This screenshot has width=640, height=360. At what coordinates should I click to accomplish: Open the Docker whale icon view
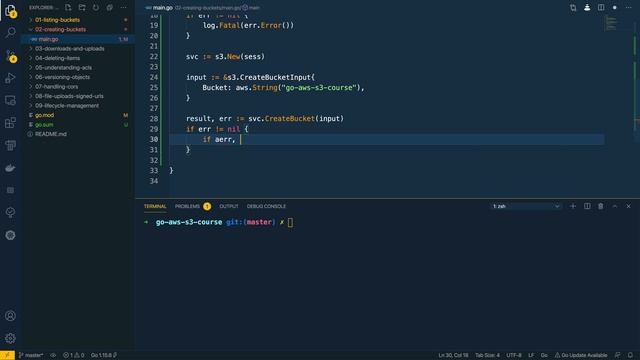[10, 168]
